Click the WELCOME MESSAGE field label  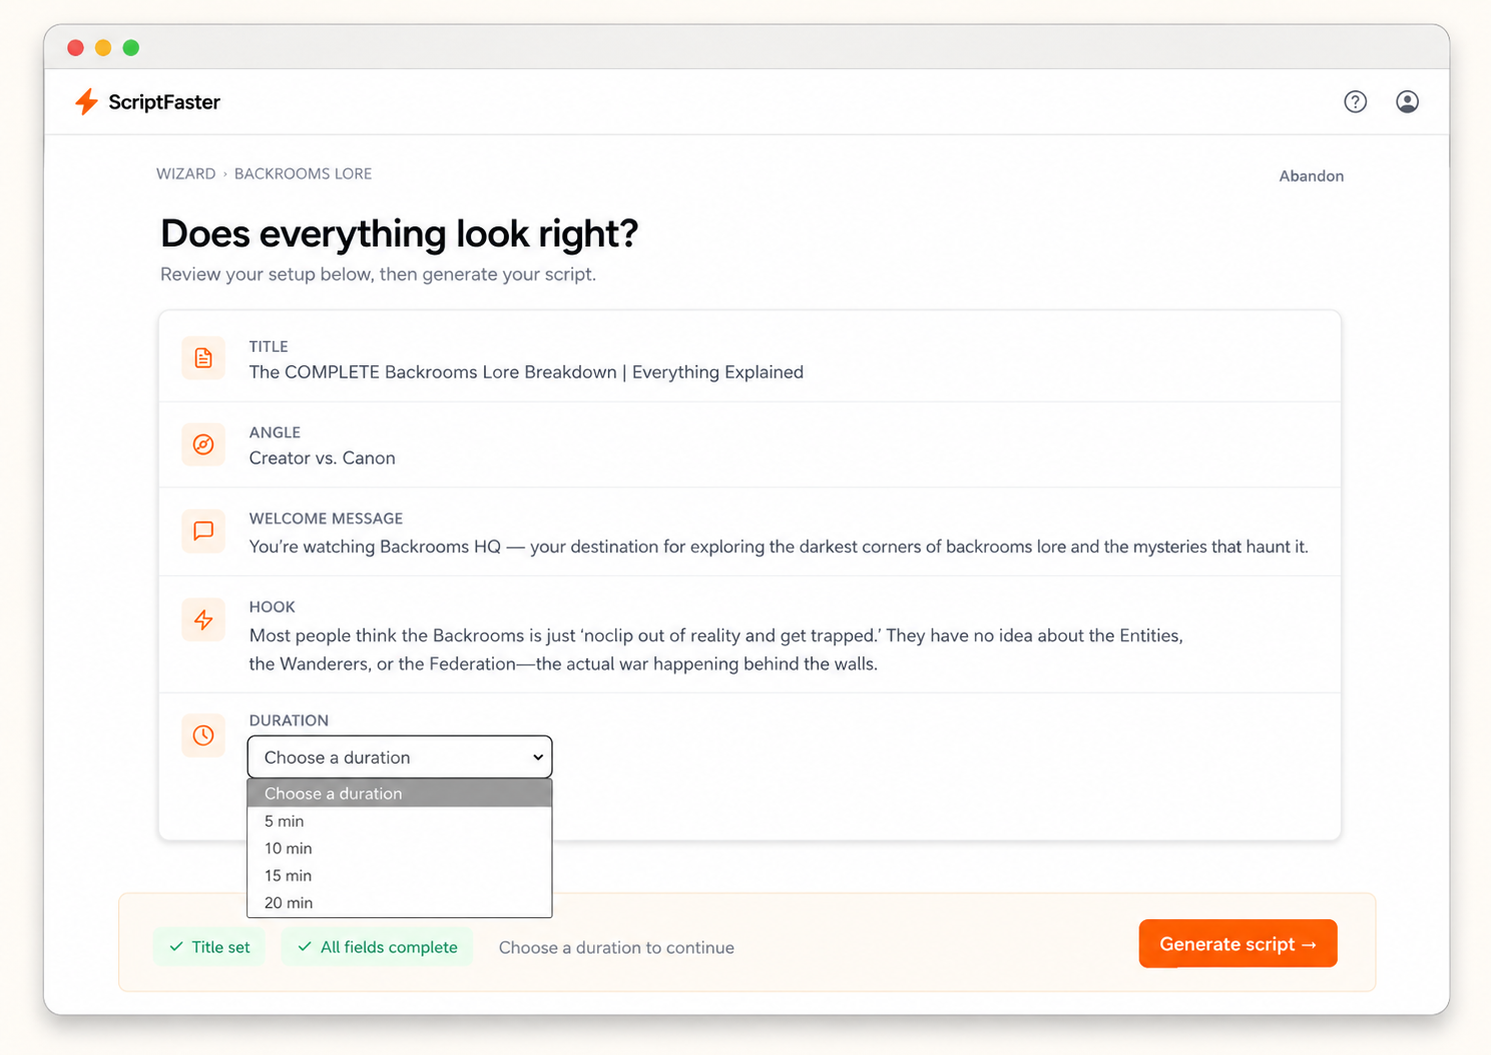coord(326,518)
